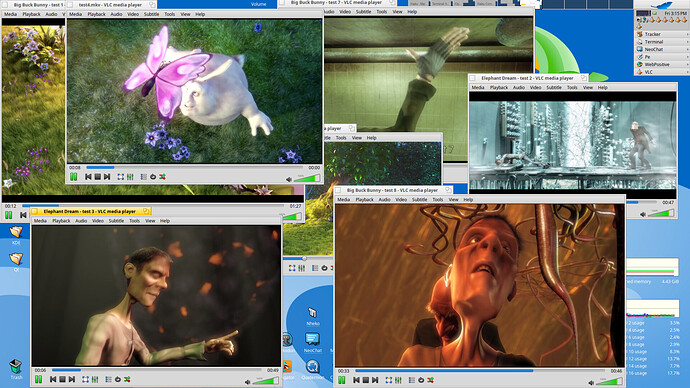Pause playback in Big Buck Bunny test 8
The image size is (690, 388).
[x=341, y=380]
